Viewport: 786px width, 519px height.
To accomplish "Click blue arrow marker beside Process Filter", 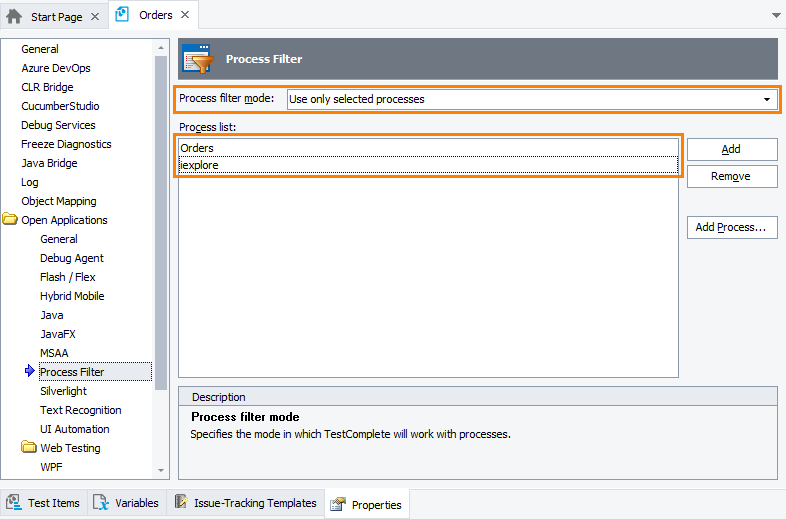I will (30, 371).
